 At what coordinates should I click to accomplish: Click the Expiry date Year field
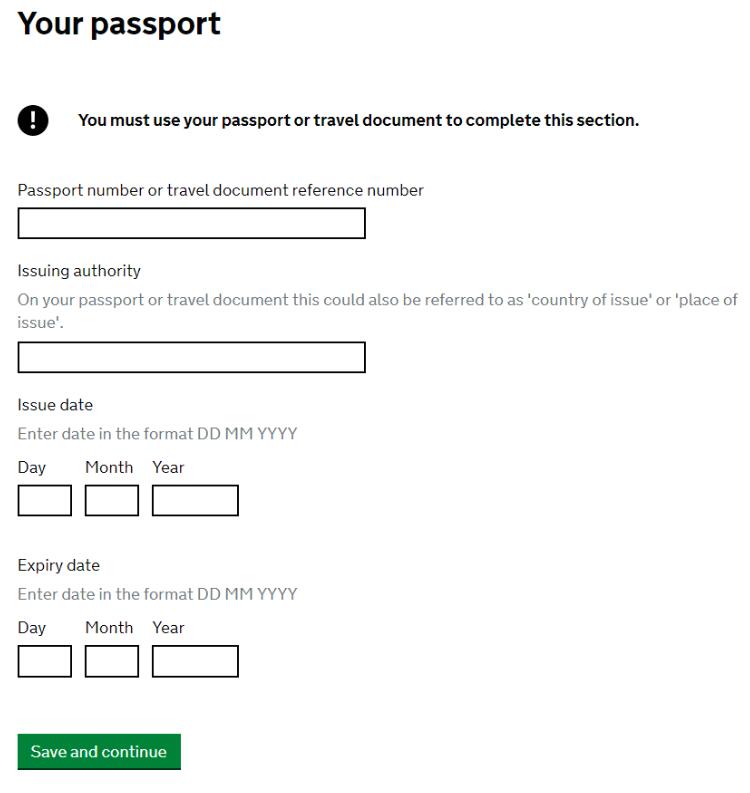(x=195, y=661)
